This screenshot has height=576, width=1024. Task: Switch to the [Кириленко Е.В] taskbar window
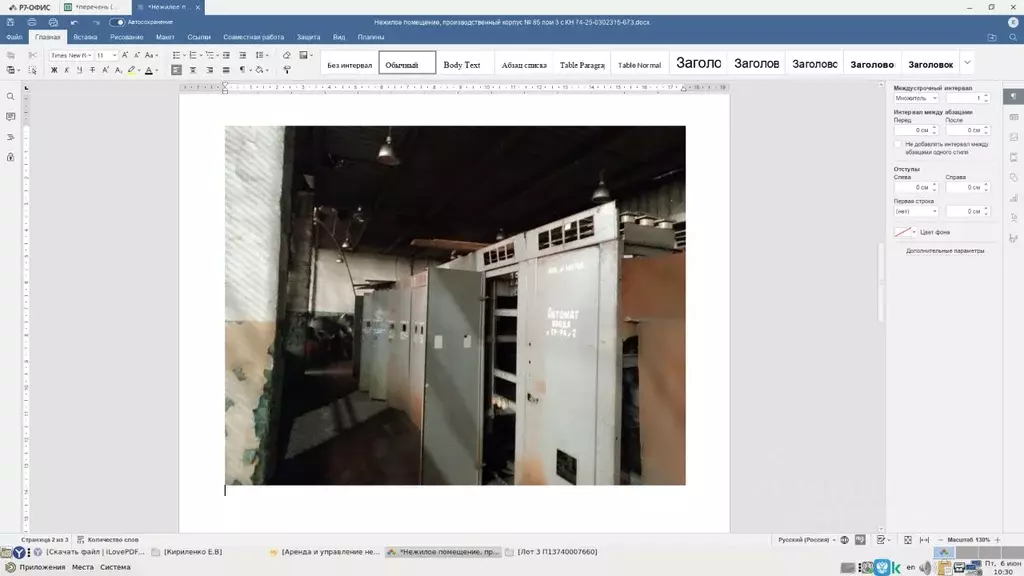pos(187,552)
